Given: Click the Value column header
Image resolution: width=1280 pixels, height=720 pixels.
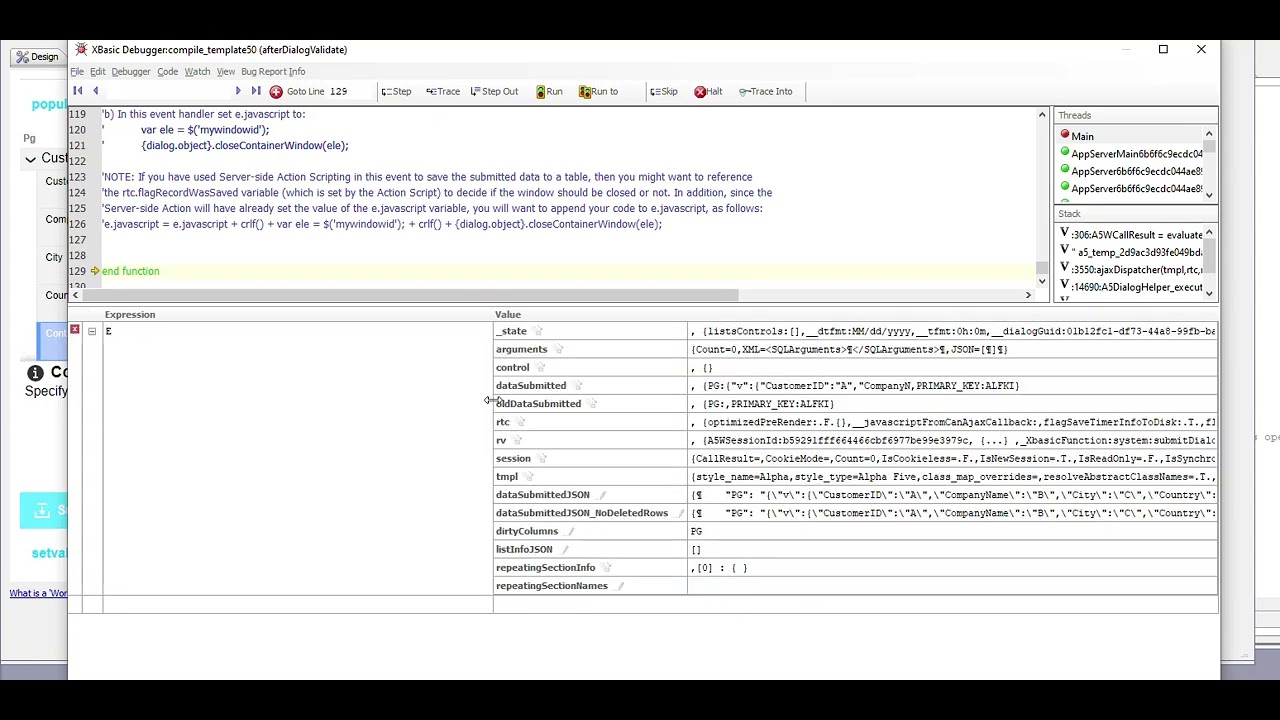Looking at the screenshot, I should (x=508, y=314).
